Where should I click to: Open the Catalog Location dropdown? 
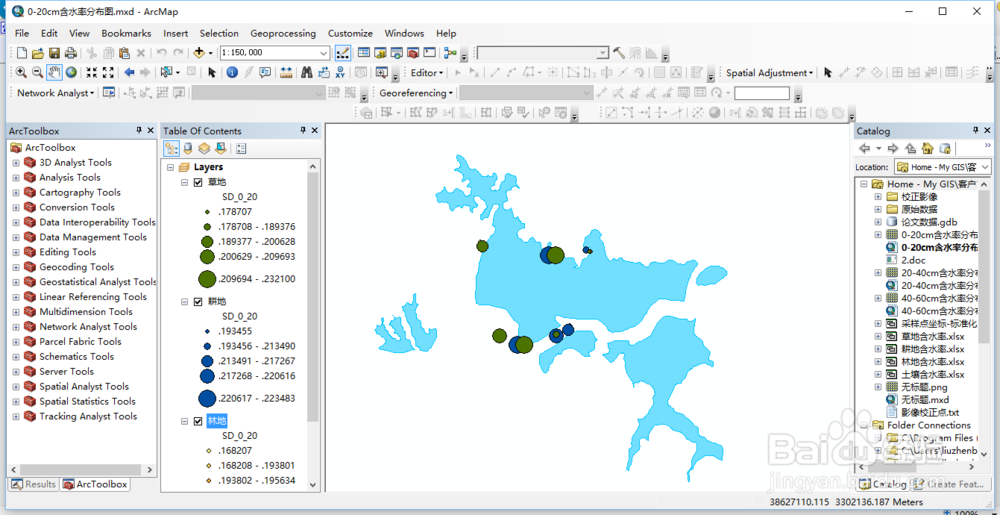click(x=985, y=167)
